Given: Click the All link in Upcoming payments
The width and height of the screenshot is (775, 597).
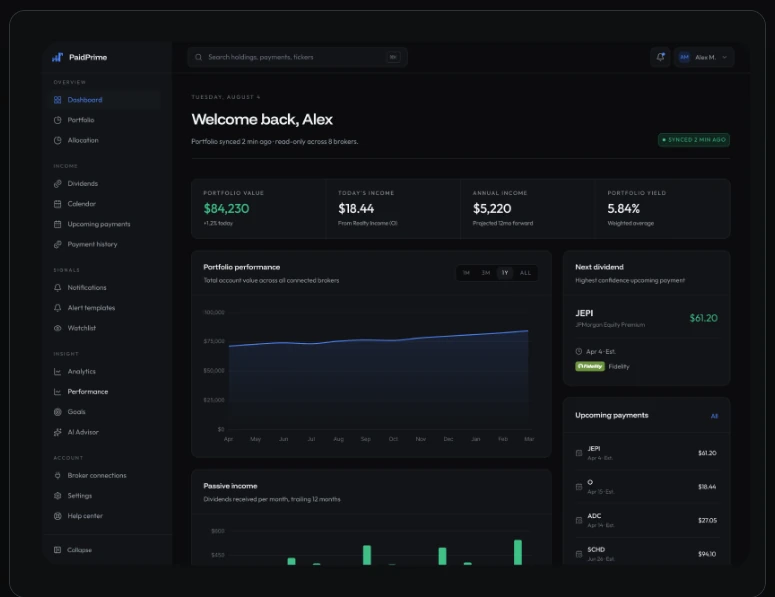Looking at the screenshot, I should pyautogui.click(x=714, y=416).
